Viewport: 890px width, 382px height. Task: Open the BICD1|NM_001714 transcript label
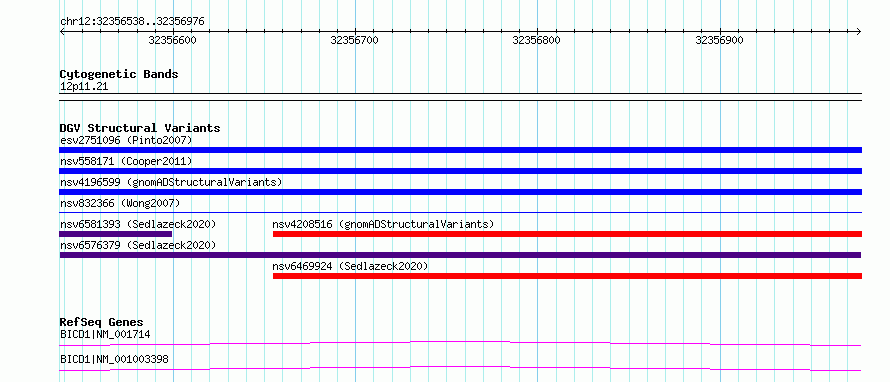[105, 334]
